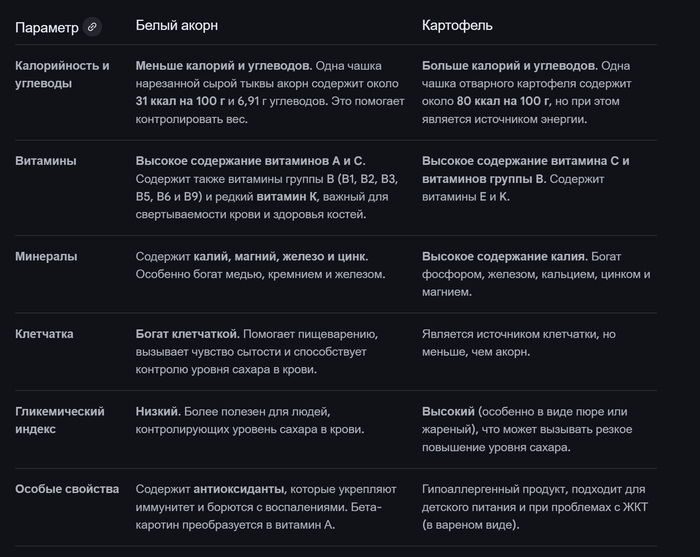Select the Белый акорн column header
Screen dimensions: 700x557
177,25
